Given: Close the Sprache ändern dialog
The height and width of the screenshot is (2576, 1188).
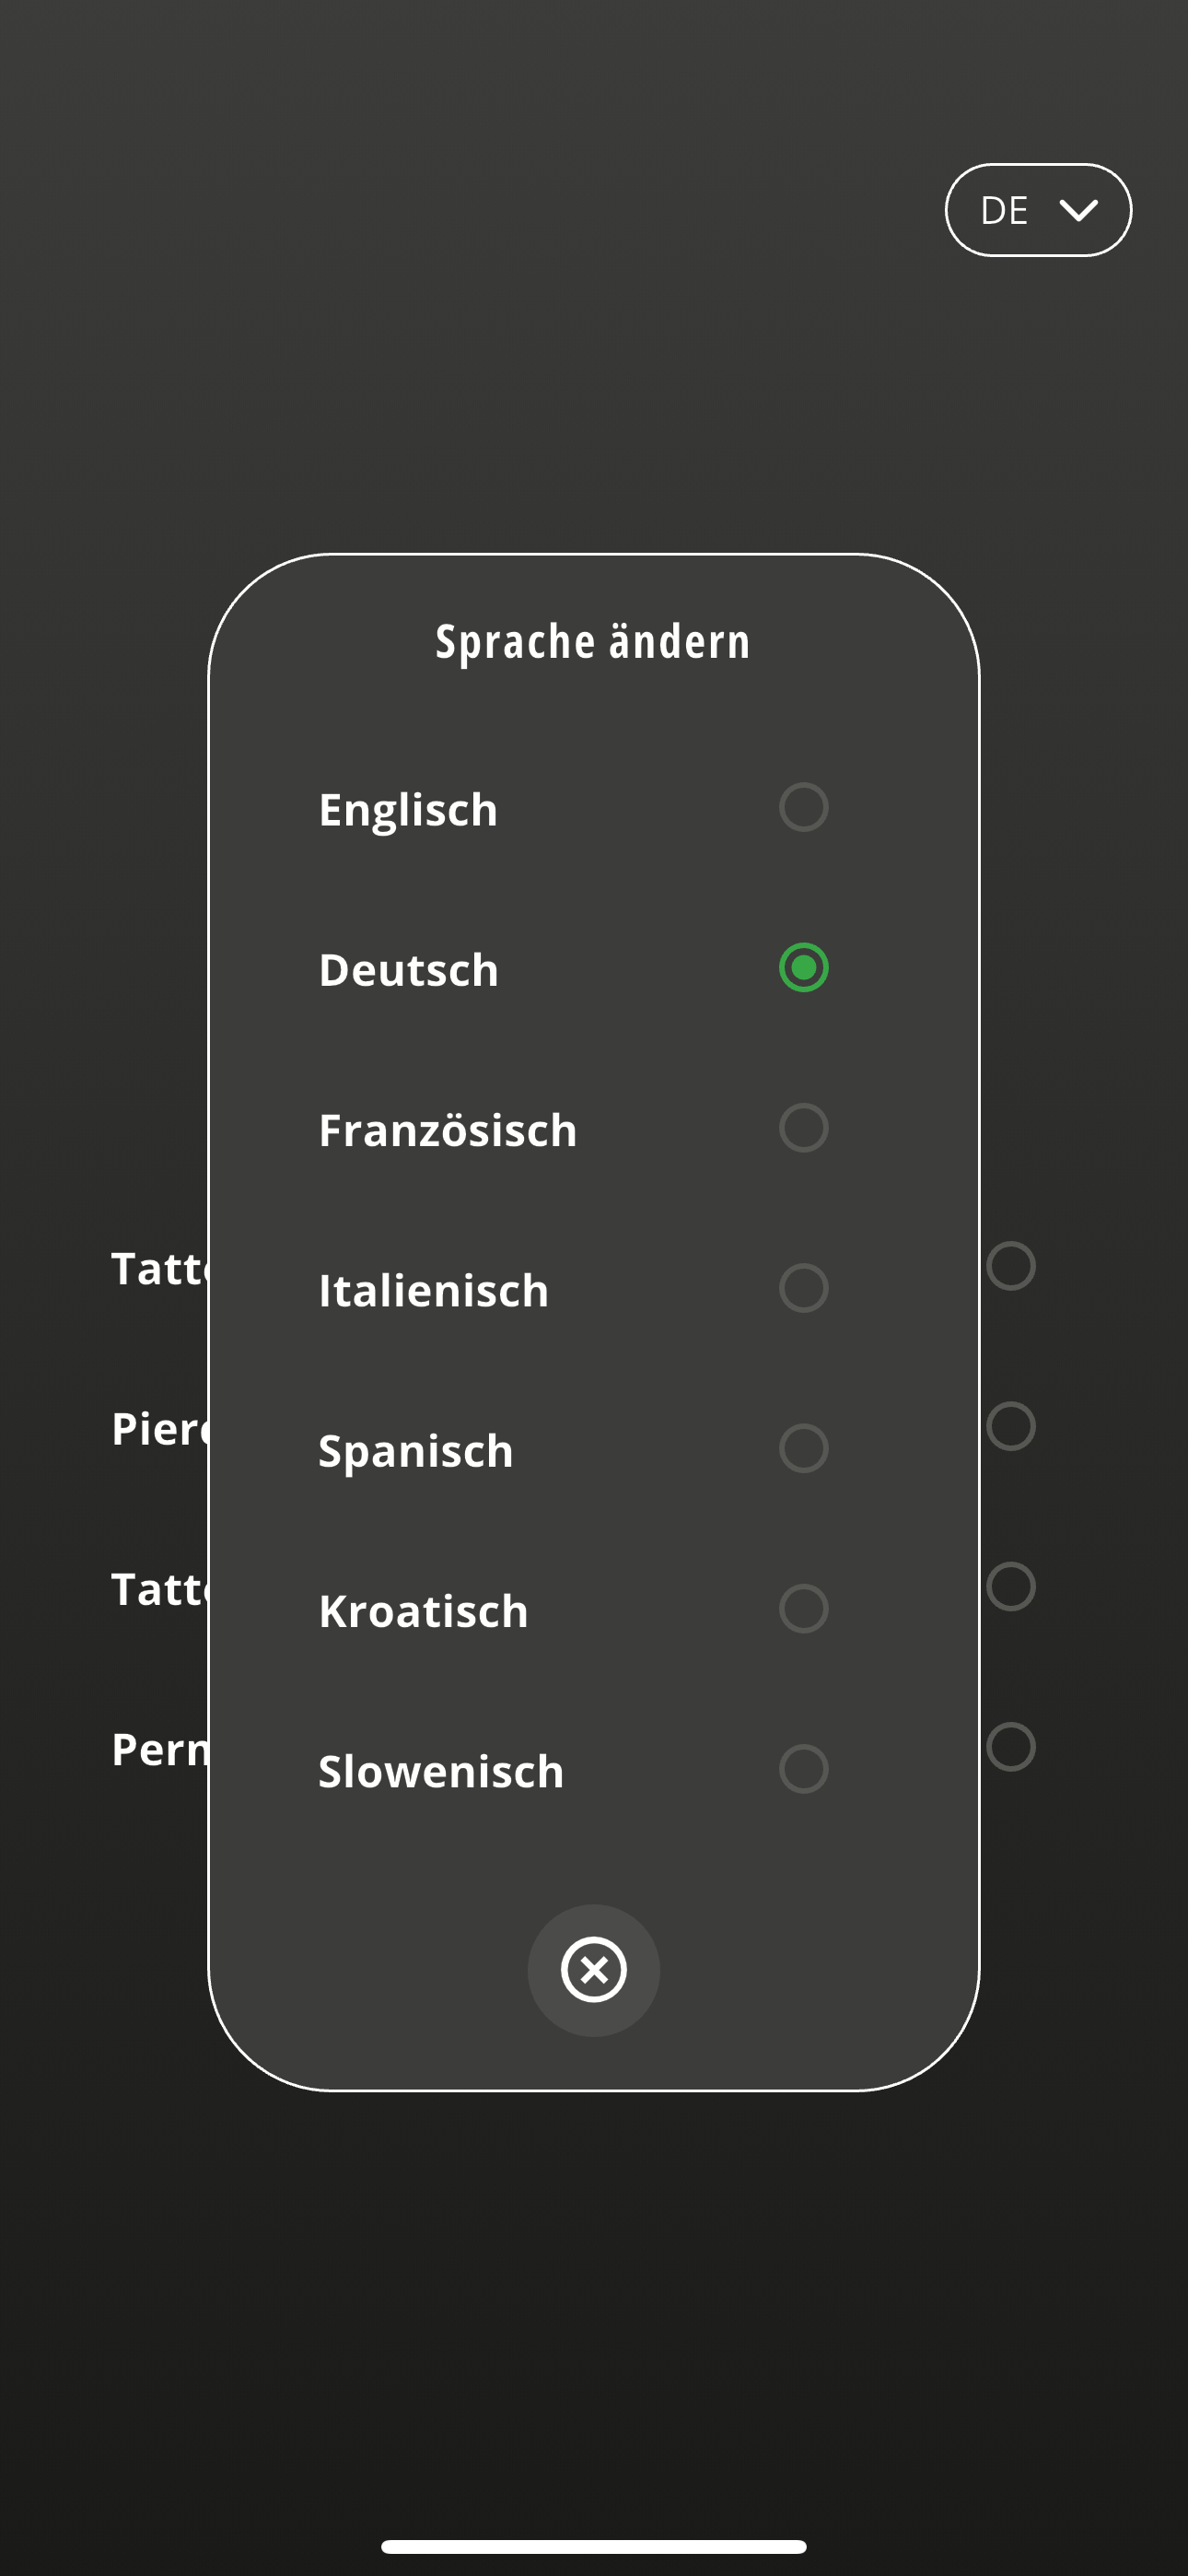Looking at the screenshot, I should tap(593, 1970).
